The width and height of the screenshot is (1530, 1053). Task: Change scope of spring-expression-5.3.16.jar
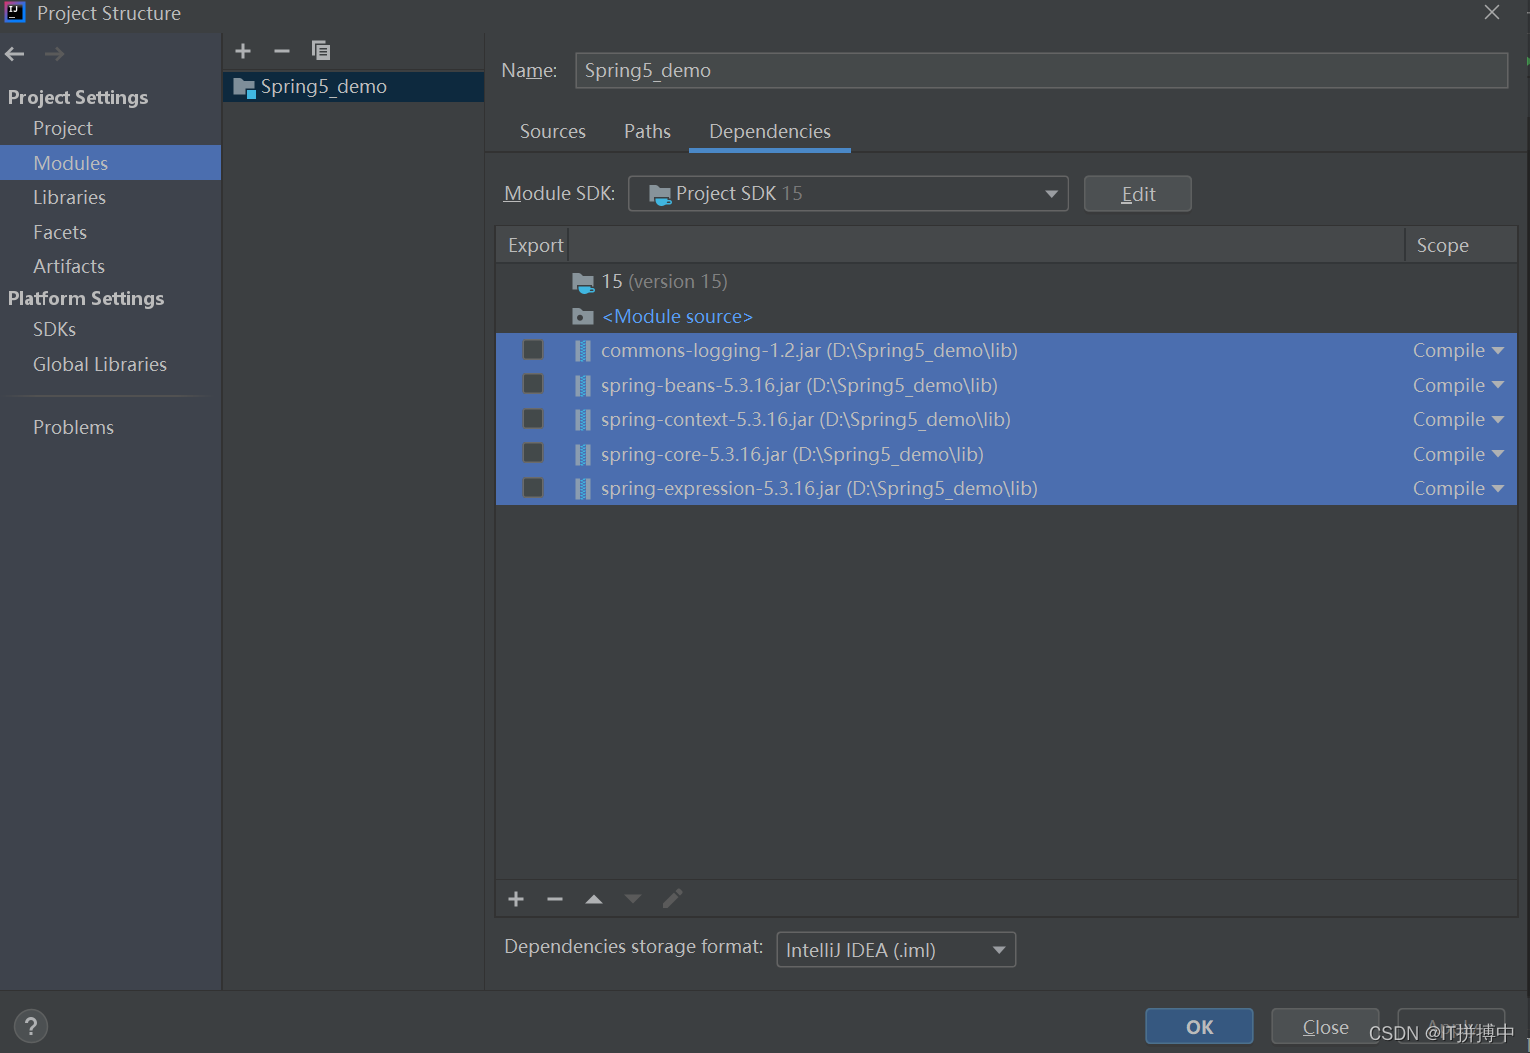coord(1458,489)
